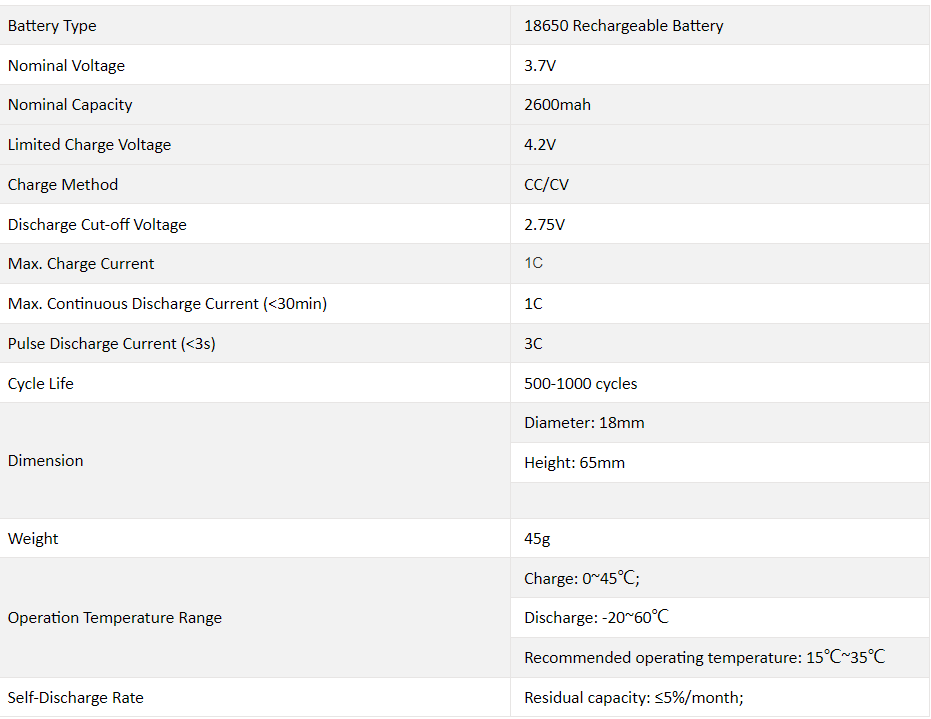
Task: Select the 45g weight value
Action: point(537,539)
